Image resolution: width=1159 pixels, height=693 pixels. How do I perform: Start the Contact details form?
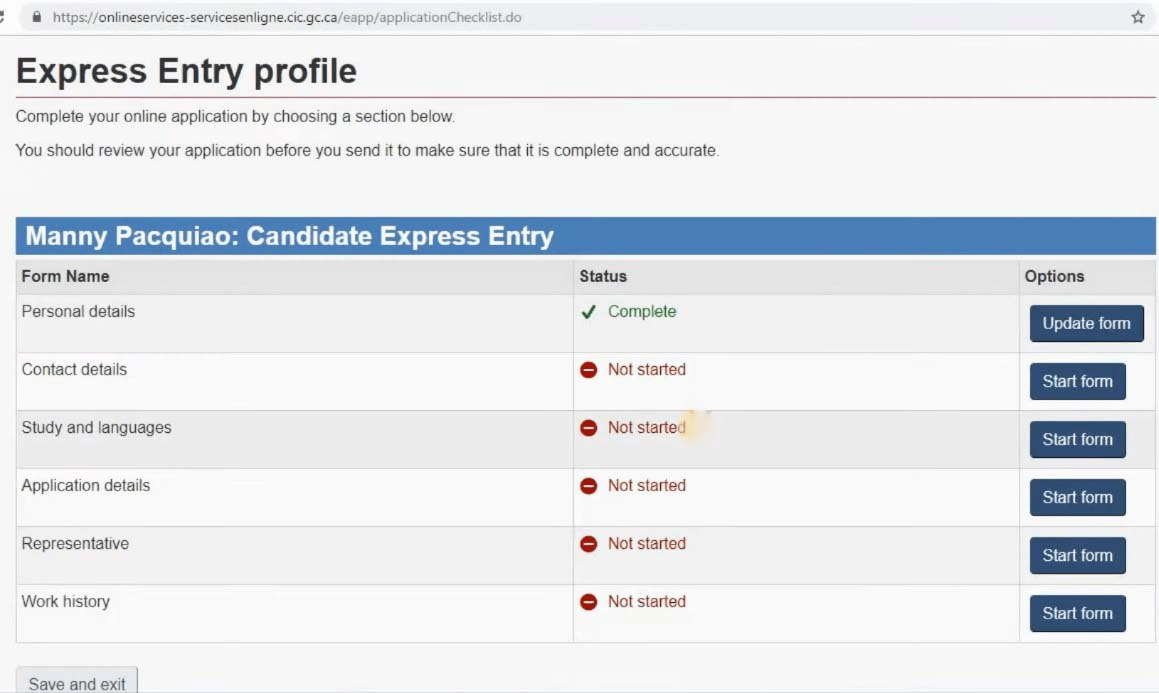click(x=1077, y=382)
